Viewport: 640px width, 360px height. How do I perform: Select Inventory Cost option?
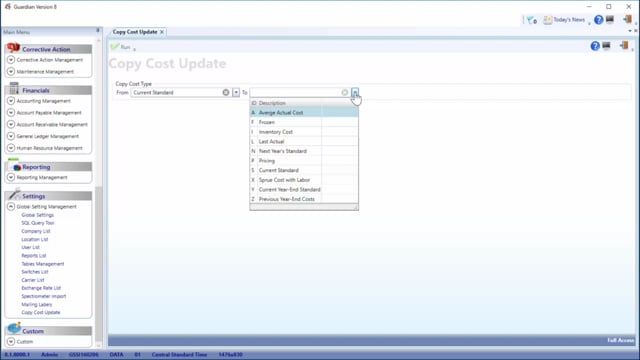[304, 132]
